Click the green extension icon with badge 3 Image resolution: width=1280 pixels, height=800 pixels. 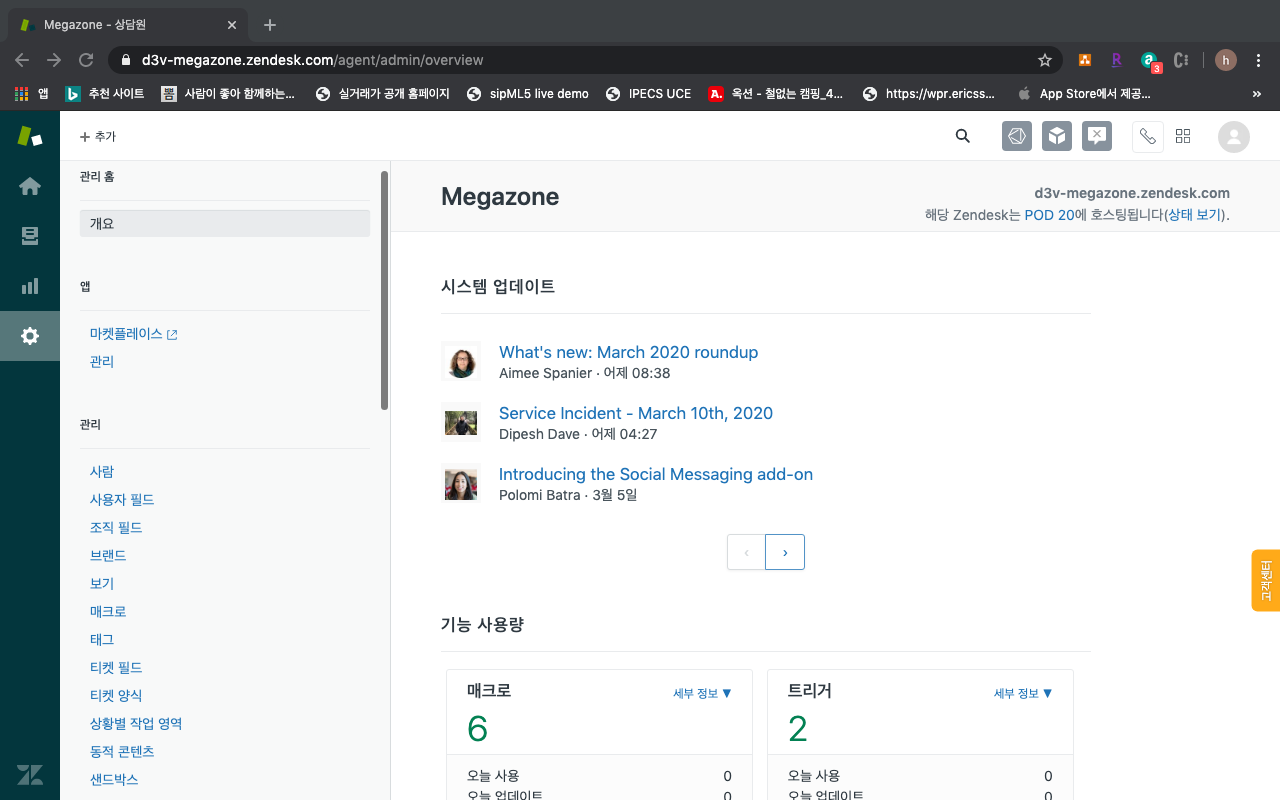(1150, 62)
